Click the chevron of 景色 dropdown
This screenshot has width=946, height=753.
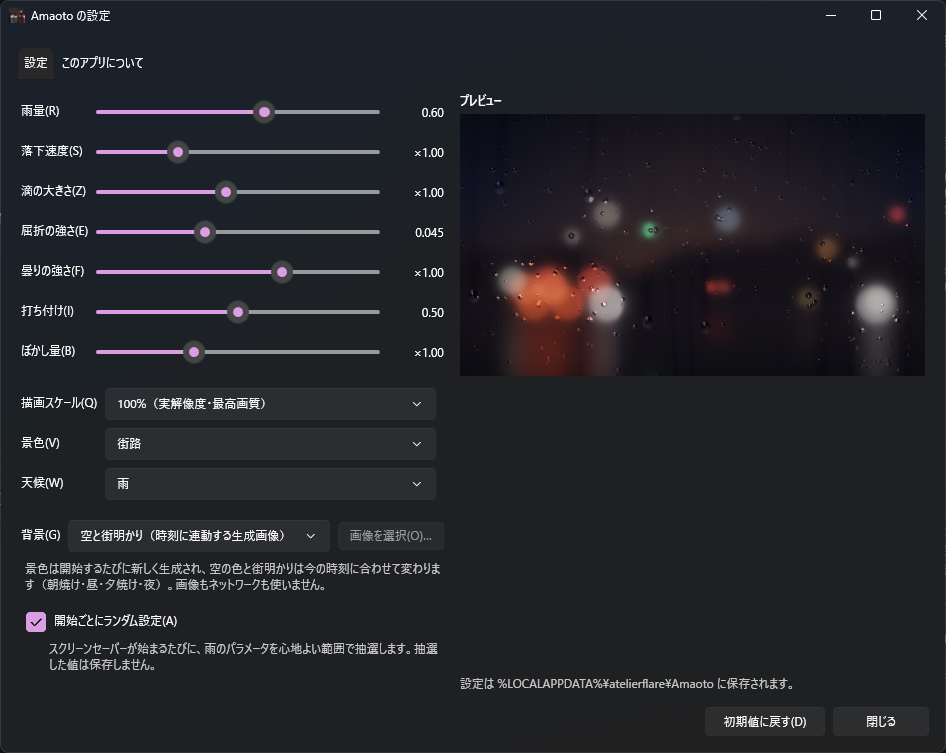[x=417, y=444]
